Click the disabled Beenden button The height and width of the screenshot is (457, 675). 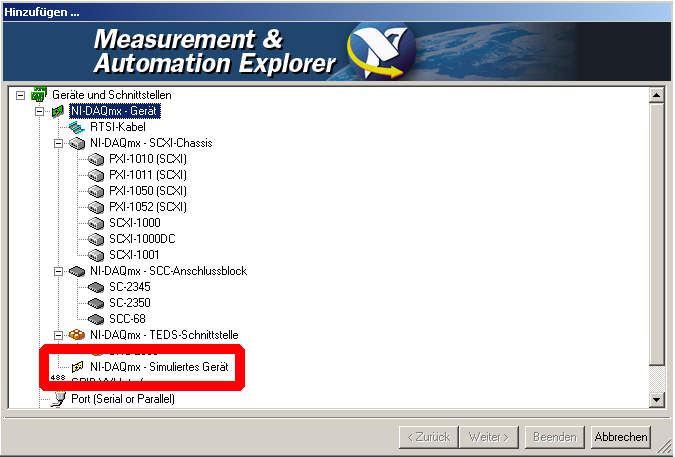pos(554,437)
